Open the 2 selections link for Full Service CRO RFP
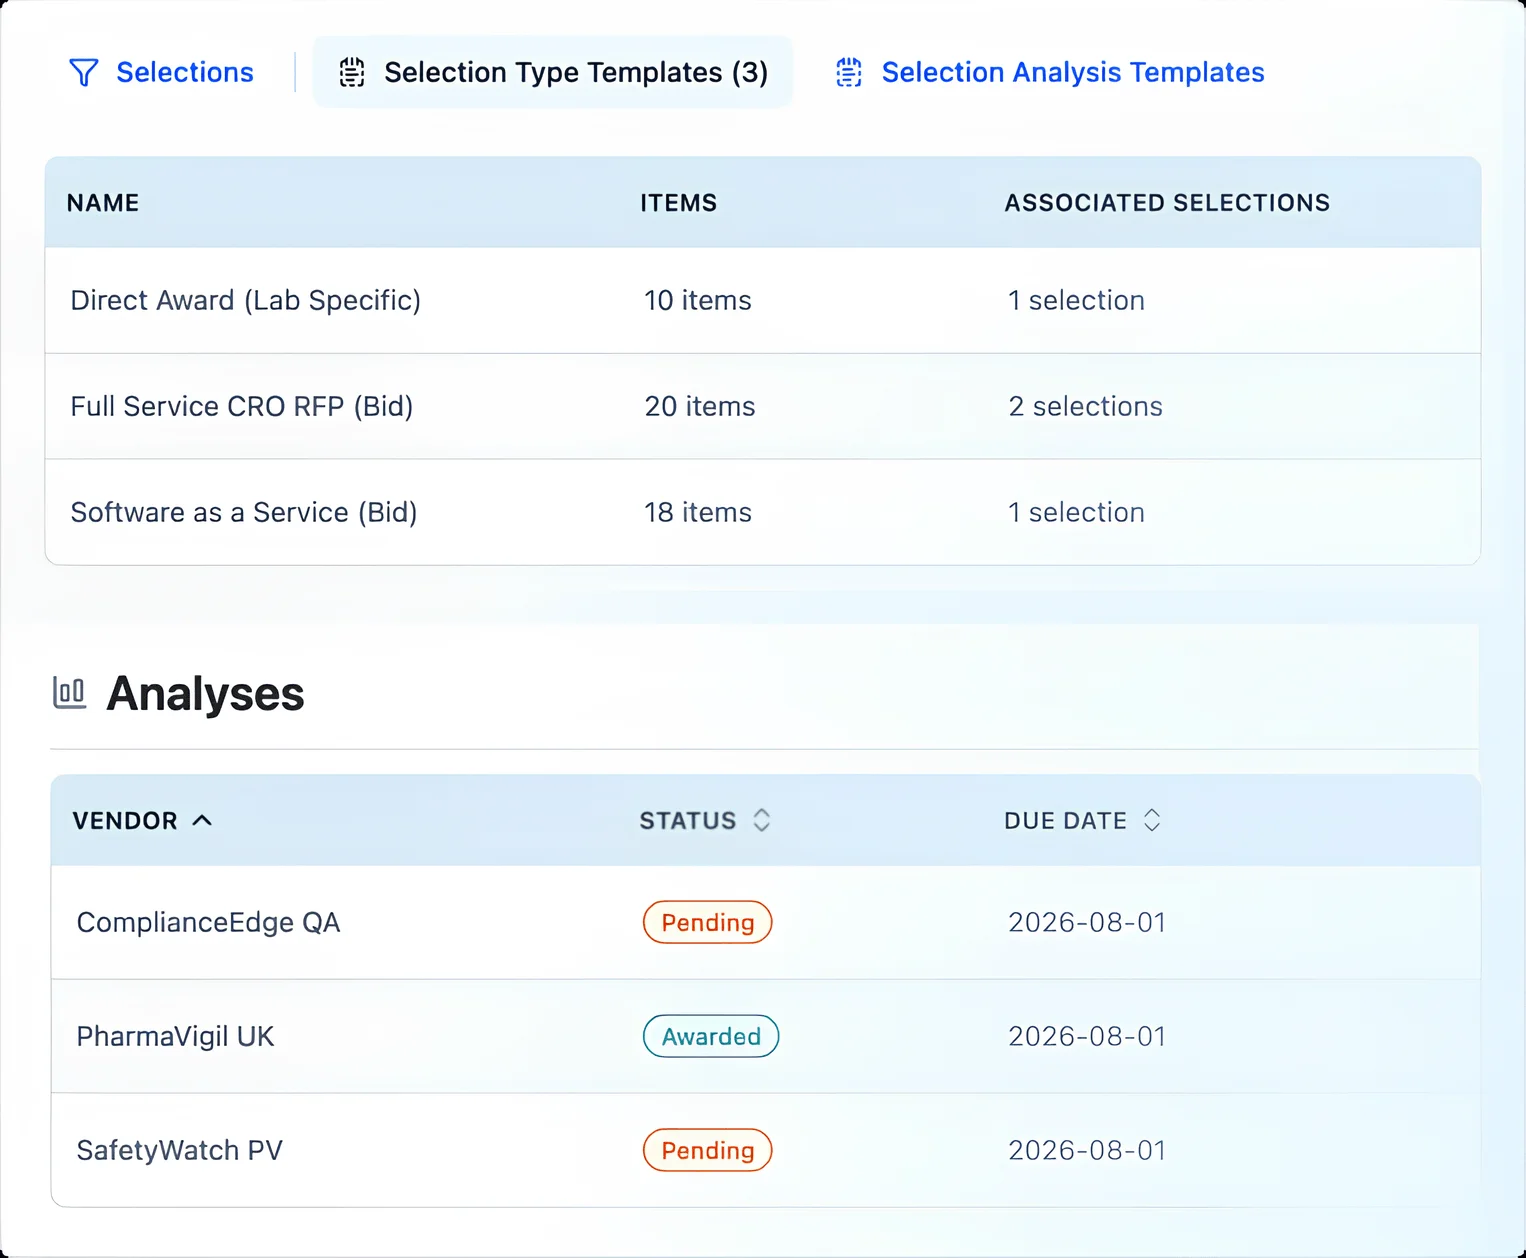Image resolution: width=1526 pixels, height=1258 pixels. (x=1084, y=406)
